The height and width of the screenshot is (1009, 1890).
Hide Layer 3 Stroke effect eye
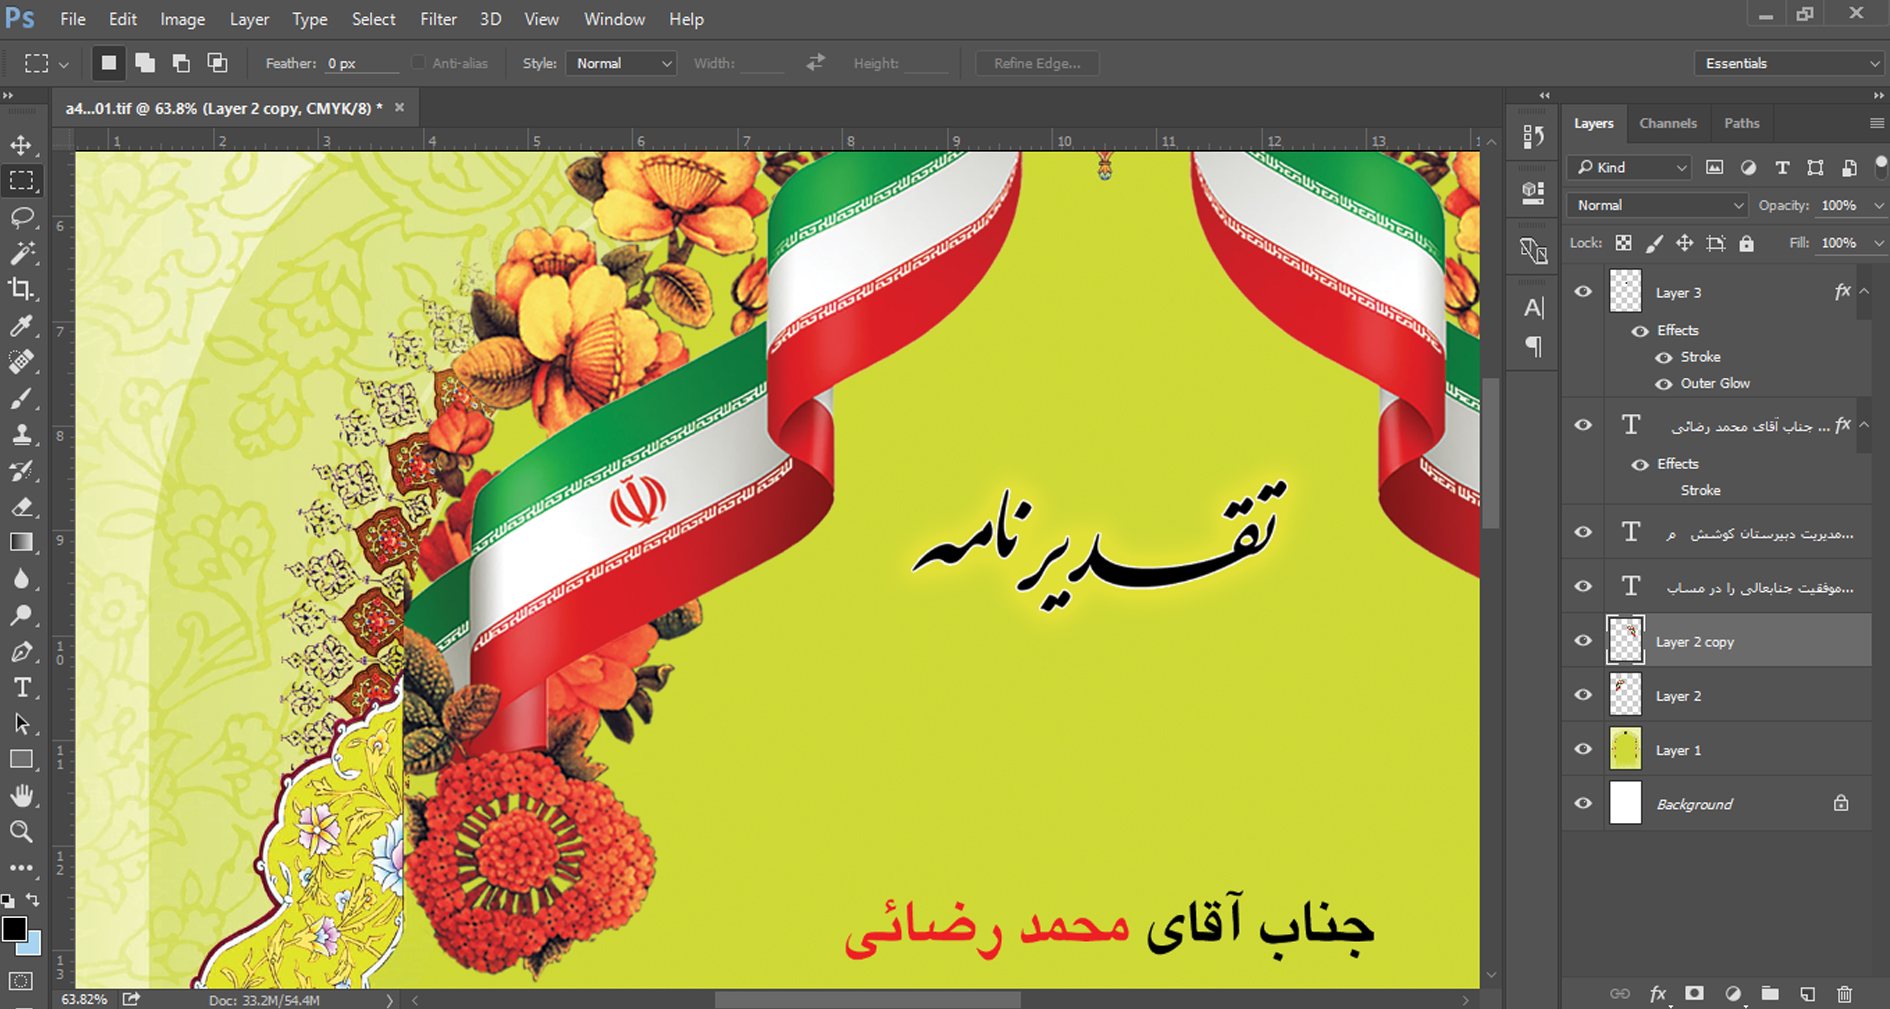(x=1664, y=357)
